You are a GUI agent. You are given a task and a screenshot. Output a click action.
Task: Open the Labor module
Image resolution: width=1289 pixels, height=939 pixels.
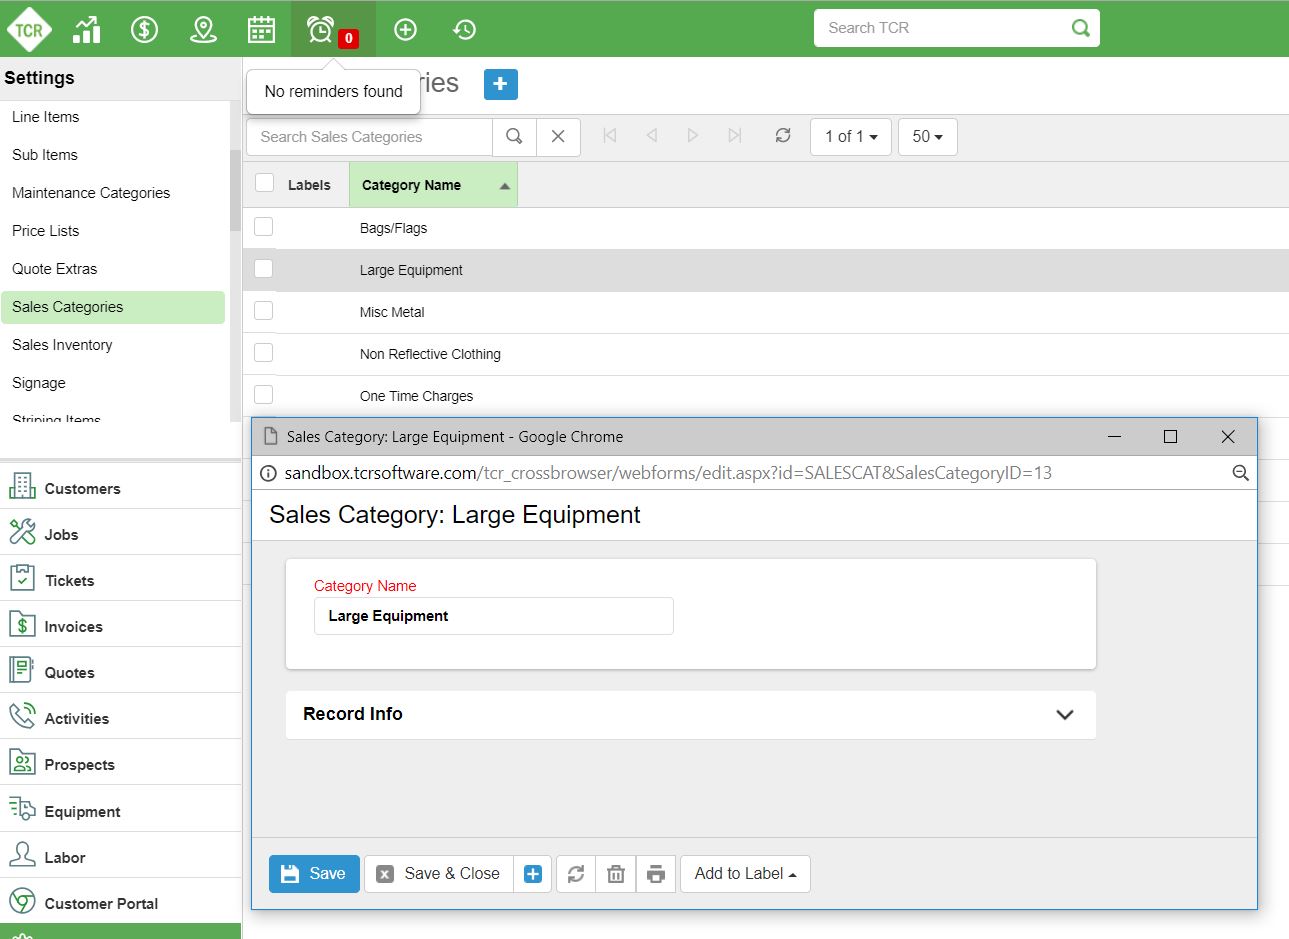[x=120, y=857]
